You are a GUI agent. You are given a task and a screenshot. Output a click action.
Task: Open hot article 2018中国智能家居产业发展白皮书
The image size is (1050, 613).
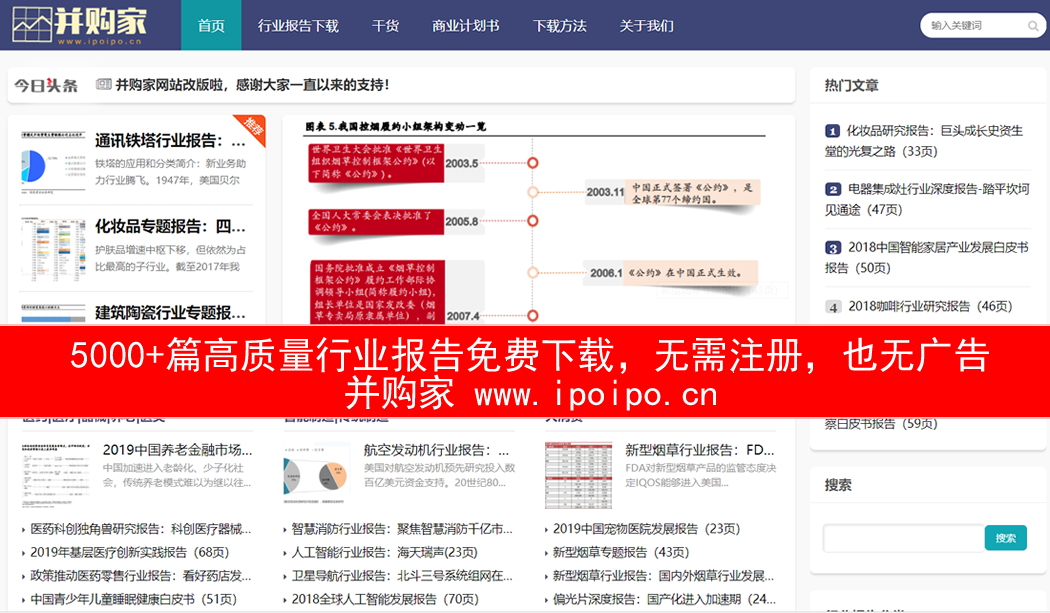927,257
